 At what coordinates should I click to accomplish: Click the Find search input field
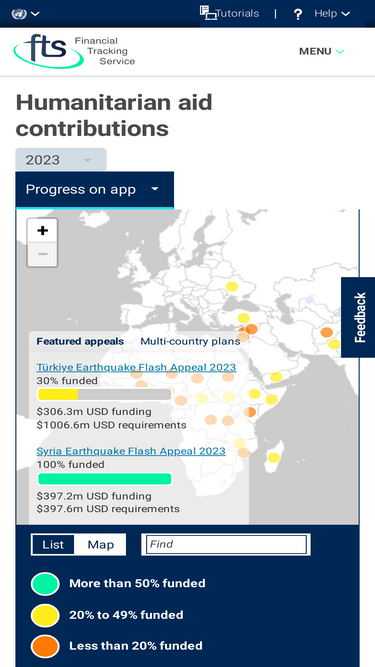[226, 544]
